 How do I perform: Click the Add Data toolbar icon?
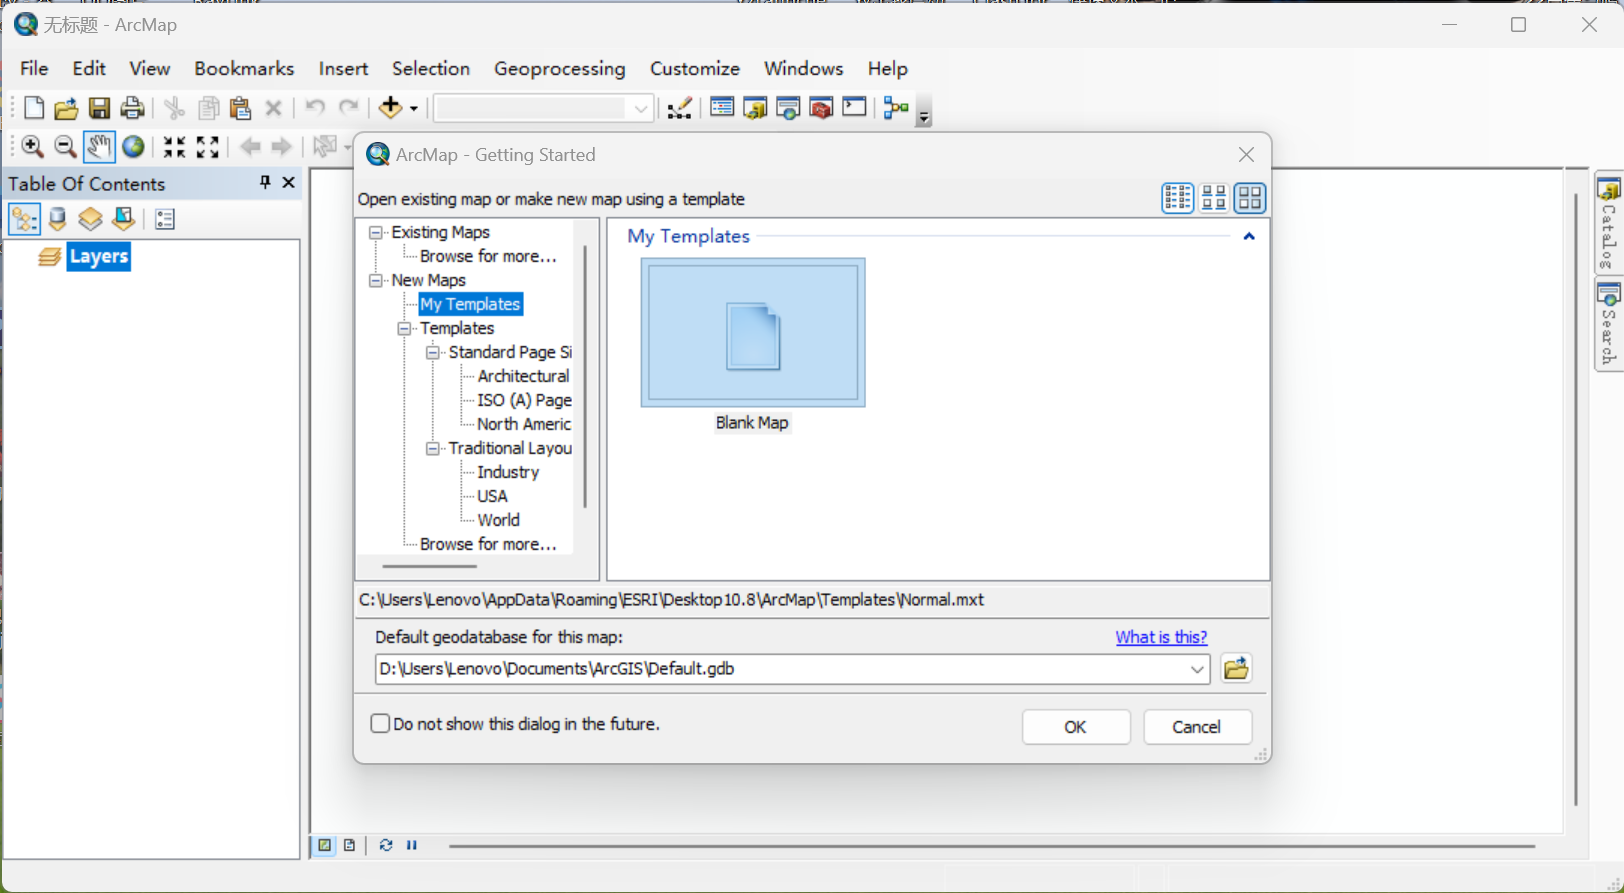[390, 108]
